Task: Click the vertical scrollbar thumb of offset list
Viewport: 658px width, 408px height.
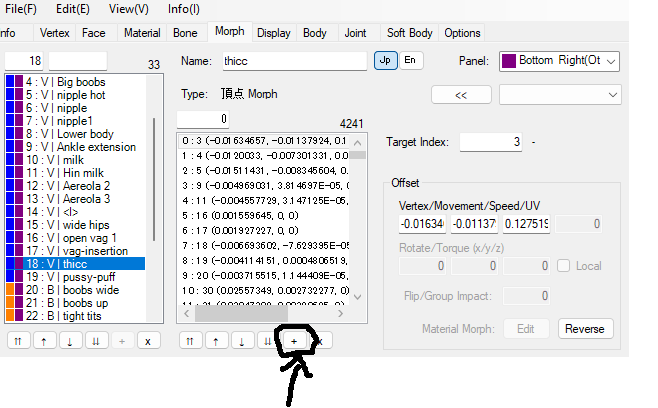Action: [358, 155]
